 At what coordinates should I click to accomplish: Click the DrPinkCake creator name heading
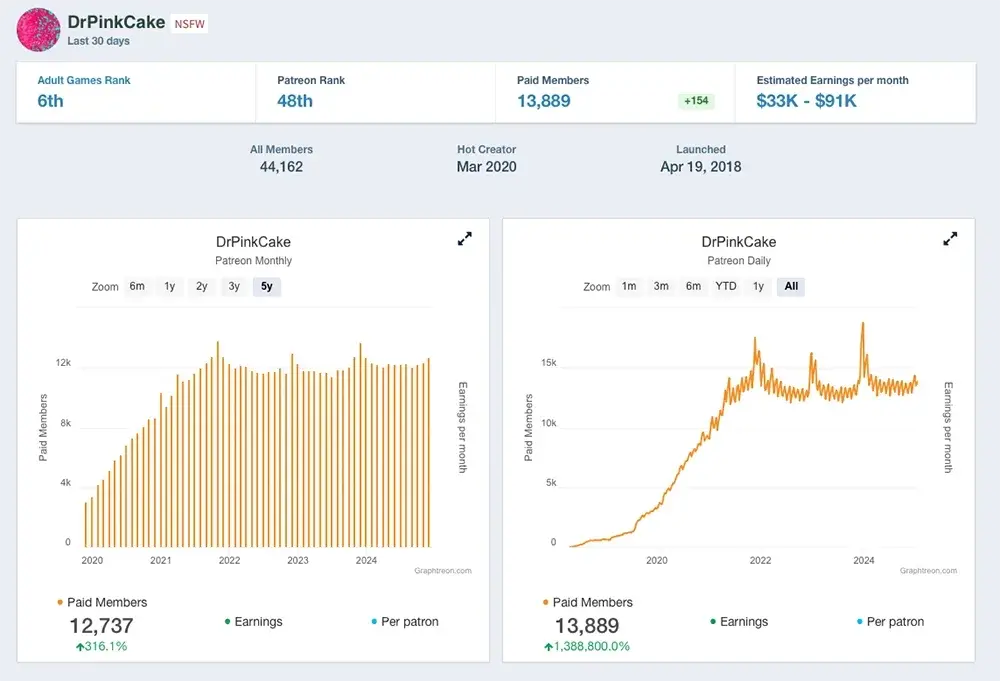click(116, 22)
